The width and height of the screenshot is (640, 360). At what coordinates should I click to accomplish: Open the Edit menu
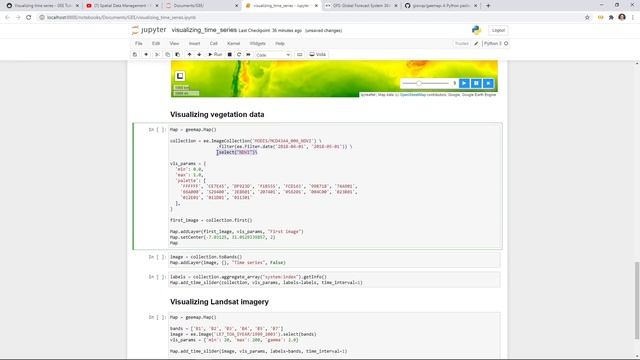[156, 43]
